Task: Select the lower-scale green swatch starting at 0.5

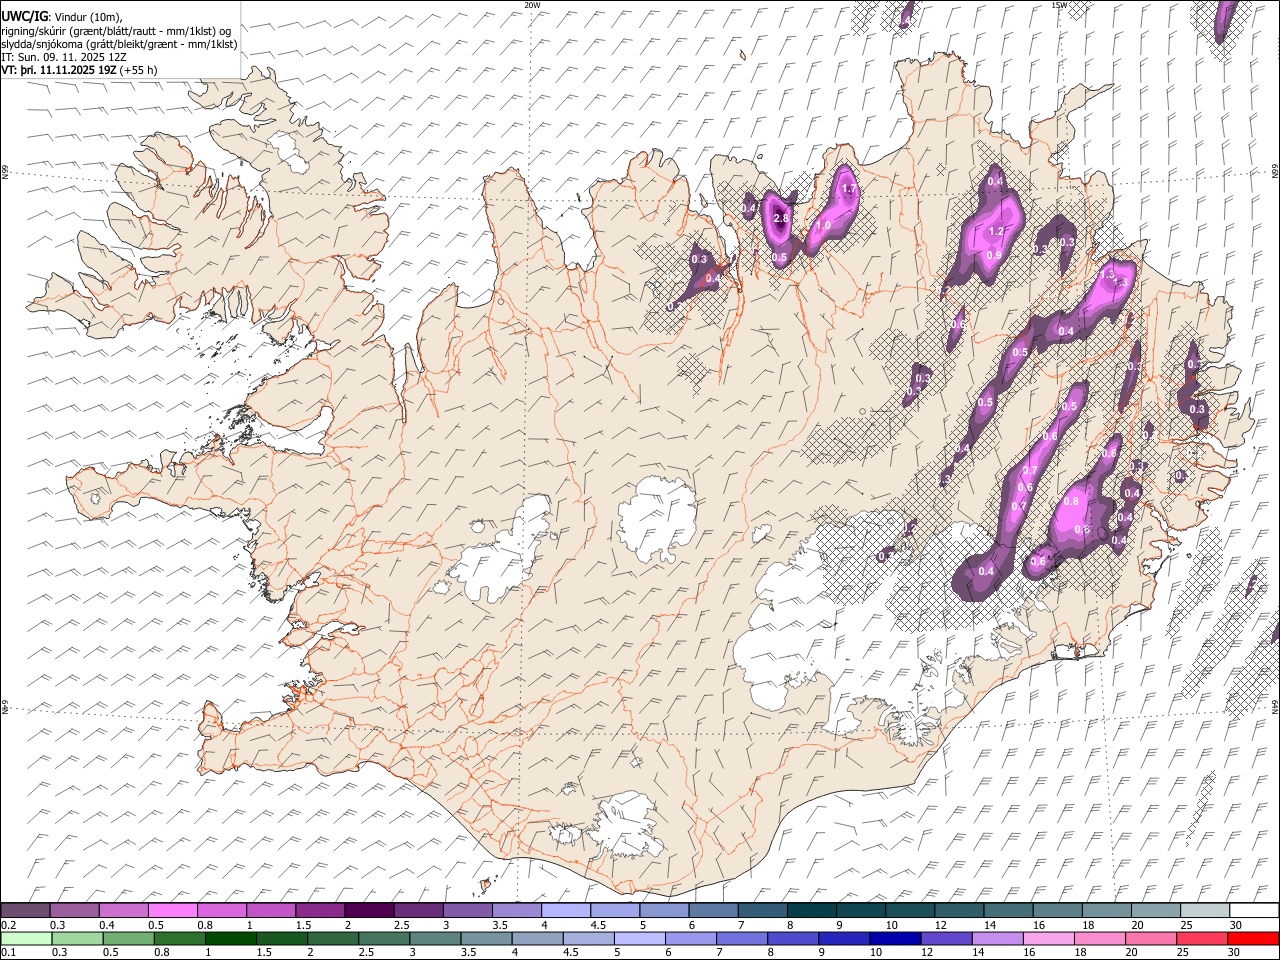Action: [128, 938]
